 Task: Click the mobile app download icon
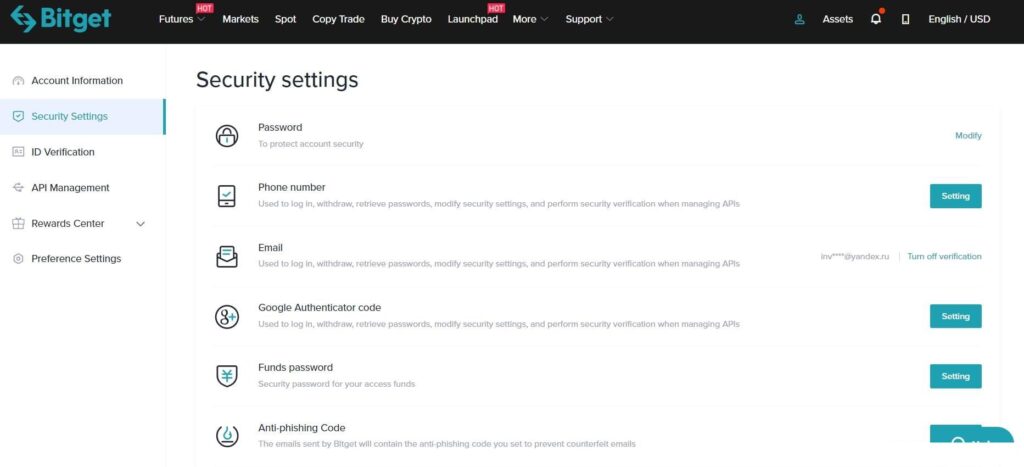click(x=905, y=20)
